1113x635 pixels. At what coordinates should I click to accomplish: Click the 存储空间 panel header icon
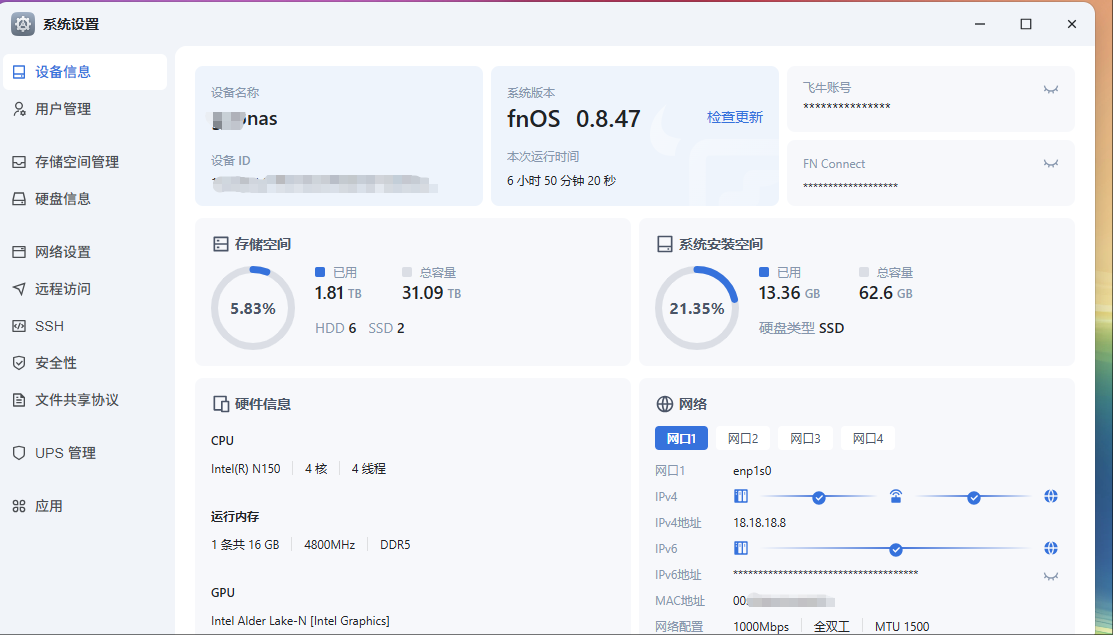(221, 244)
